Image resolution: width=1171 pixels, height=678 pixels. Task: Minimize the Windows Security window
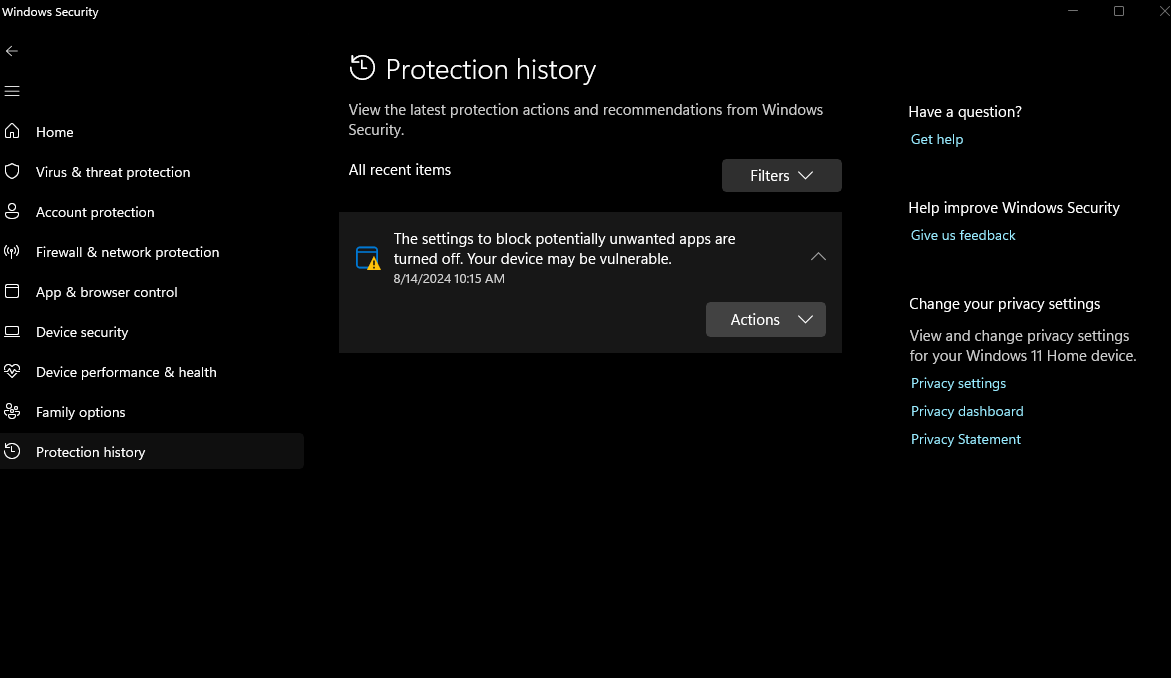(1073, 11)
